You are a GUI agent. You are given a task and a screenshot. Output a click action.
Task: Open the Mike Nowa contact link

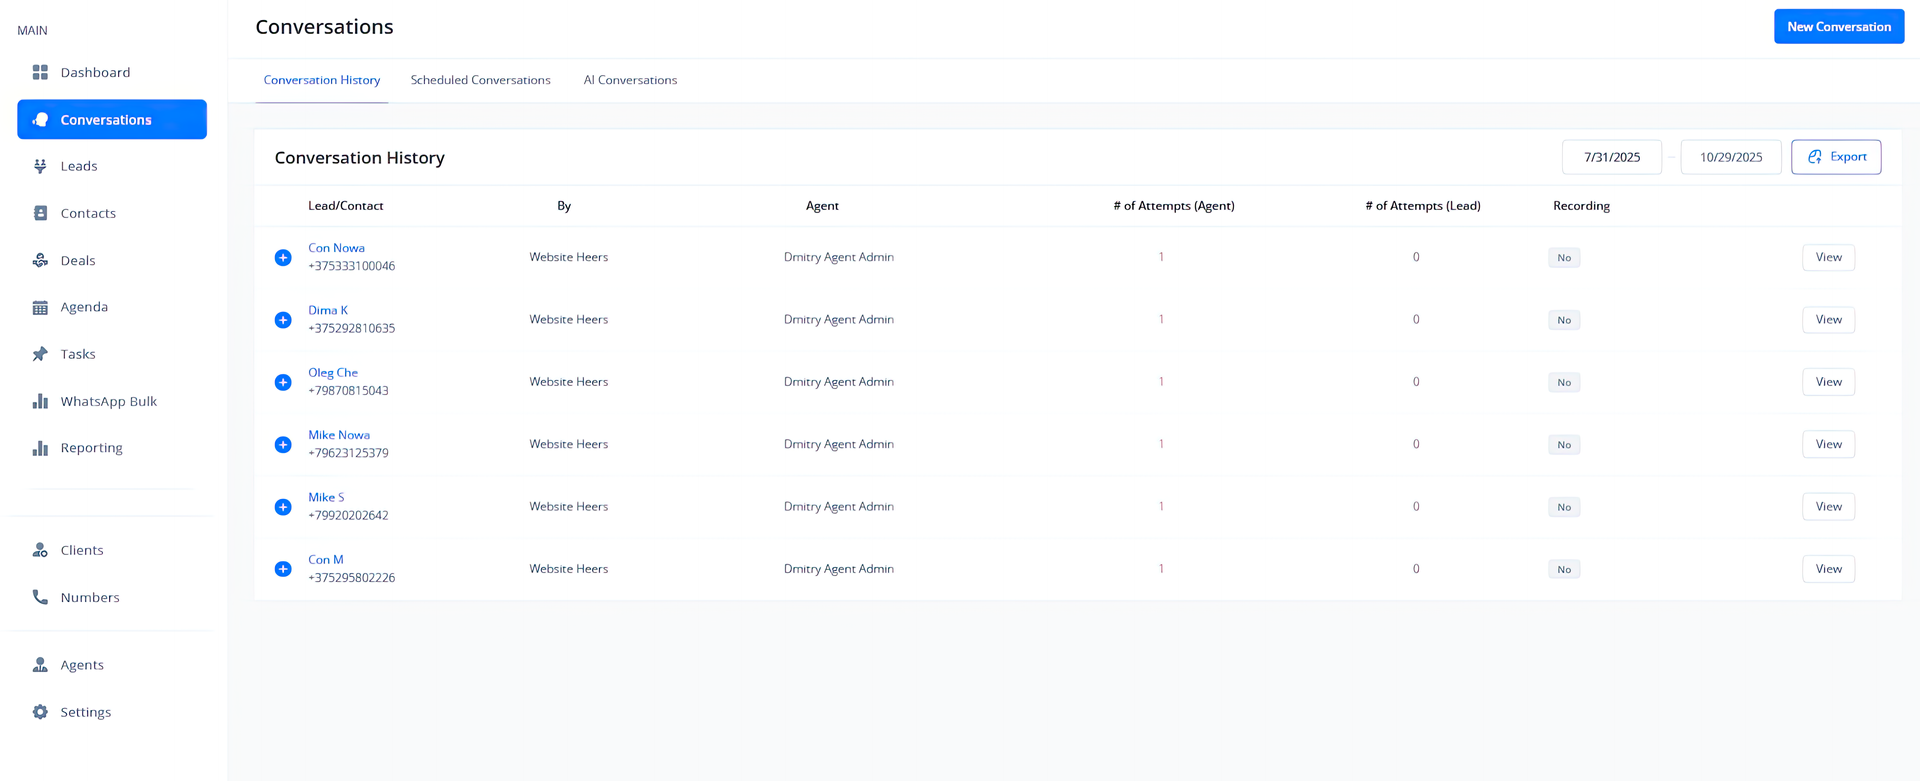coord(339,435)
